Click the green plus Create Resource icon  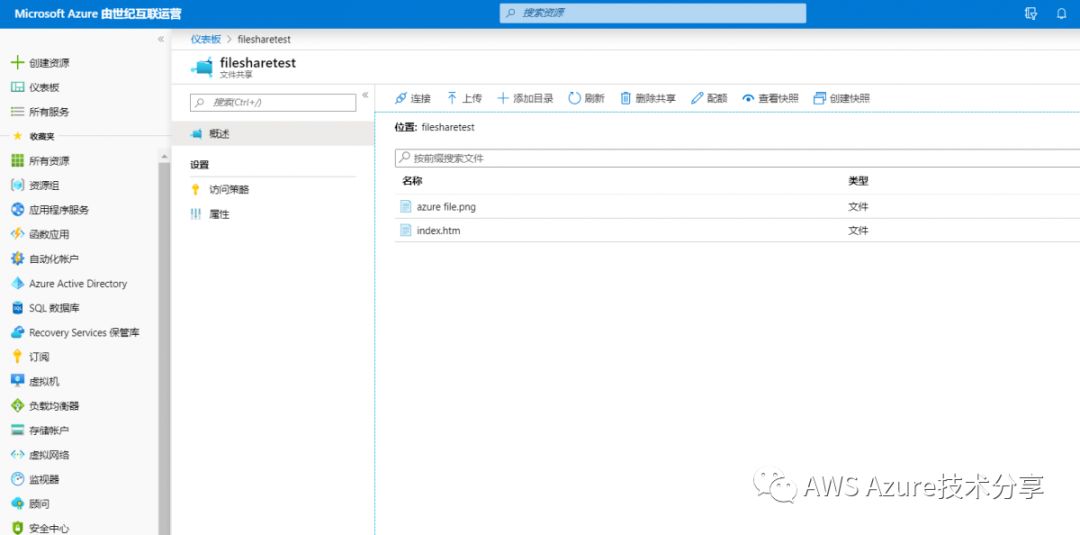(17, 63)
